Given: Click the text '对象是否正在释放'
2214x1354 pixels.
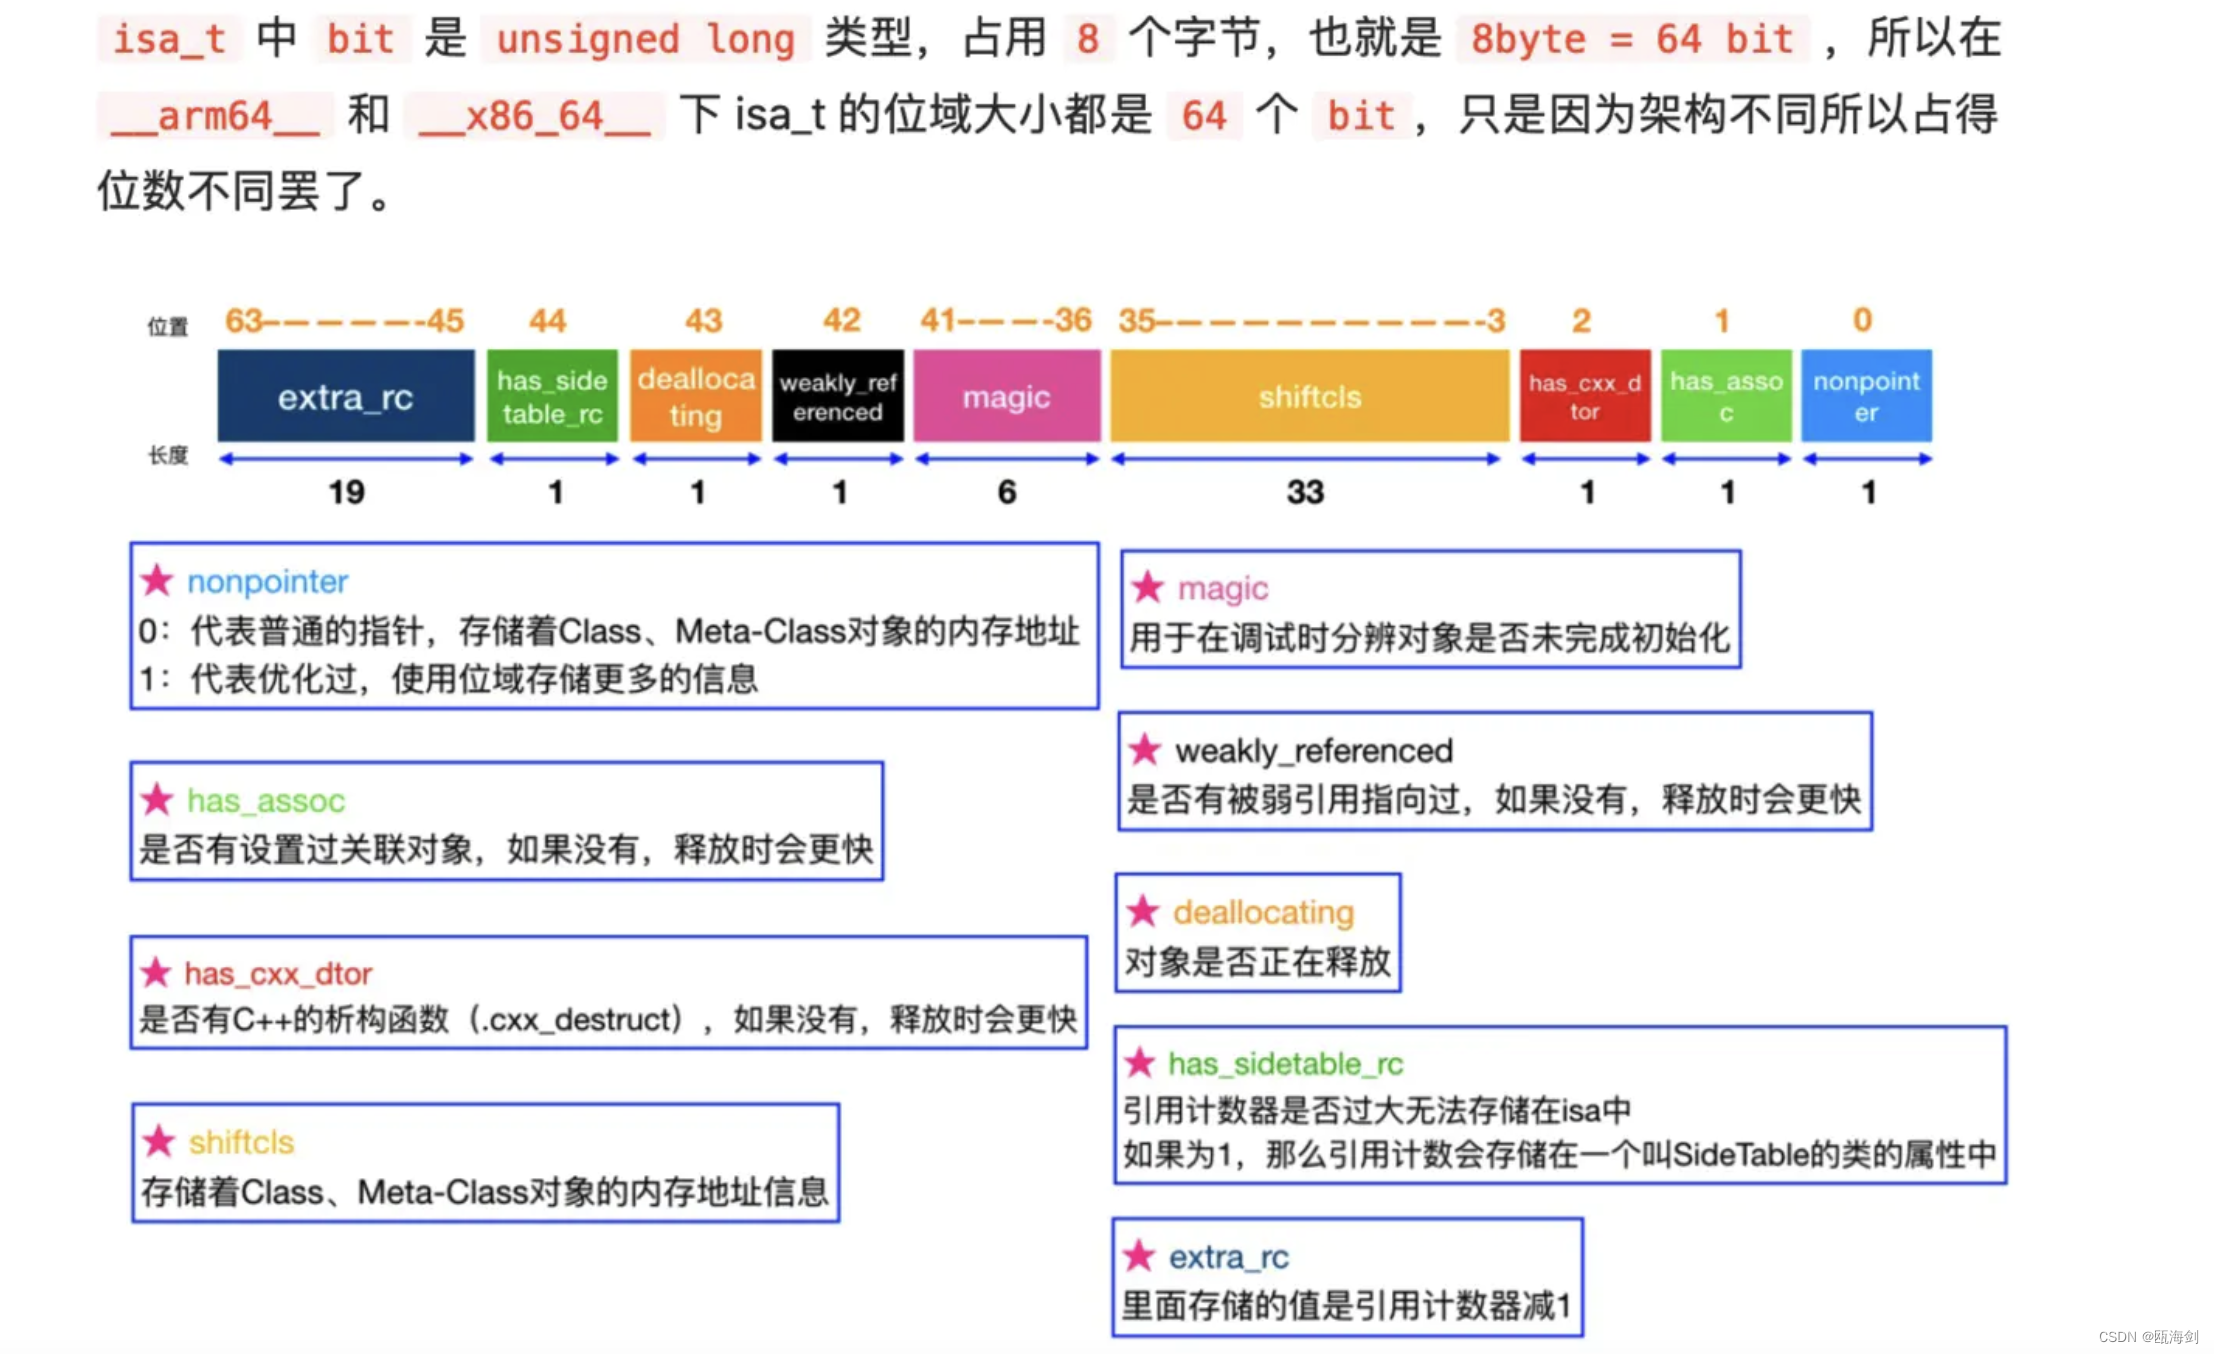Looking at the screenshot, I should click(1257, 961).
